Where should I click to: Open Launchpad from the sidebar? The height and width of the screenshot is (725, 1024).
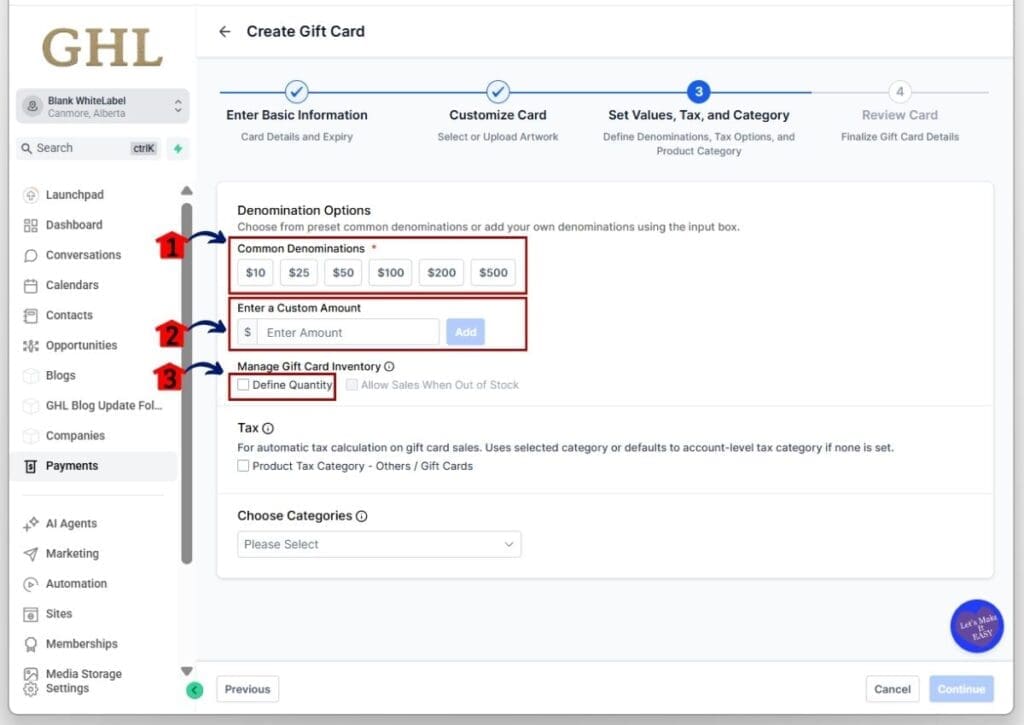(74, 195)
